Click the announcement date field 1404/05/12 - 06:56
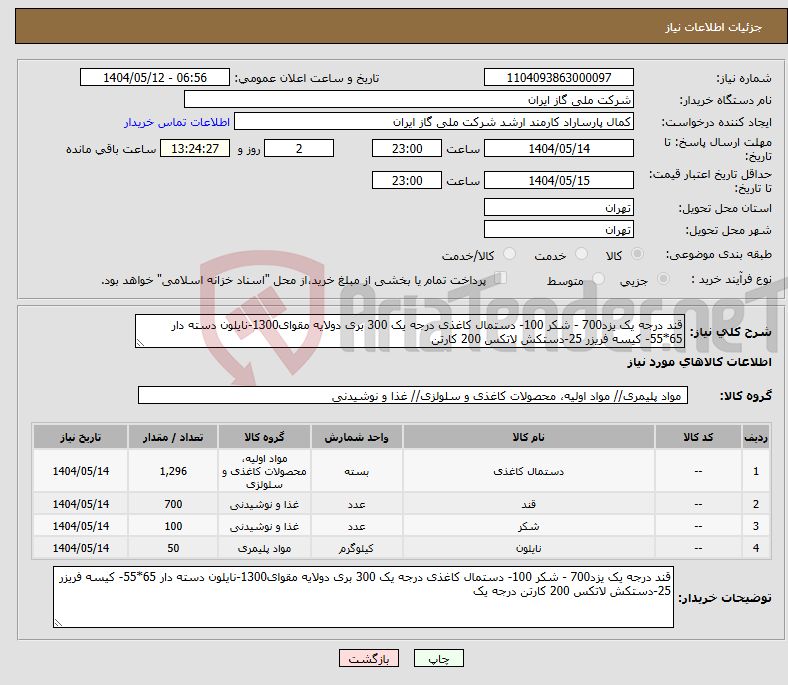The height and width of the screenshot is (685, 788). coord(155,77)
